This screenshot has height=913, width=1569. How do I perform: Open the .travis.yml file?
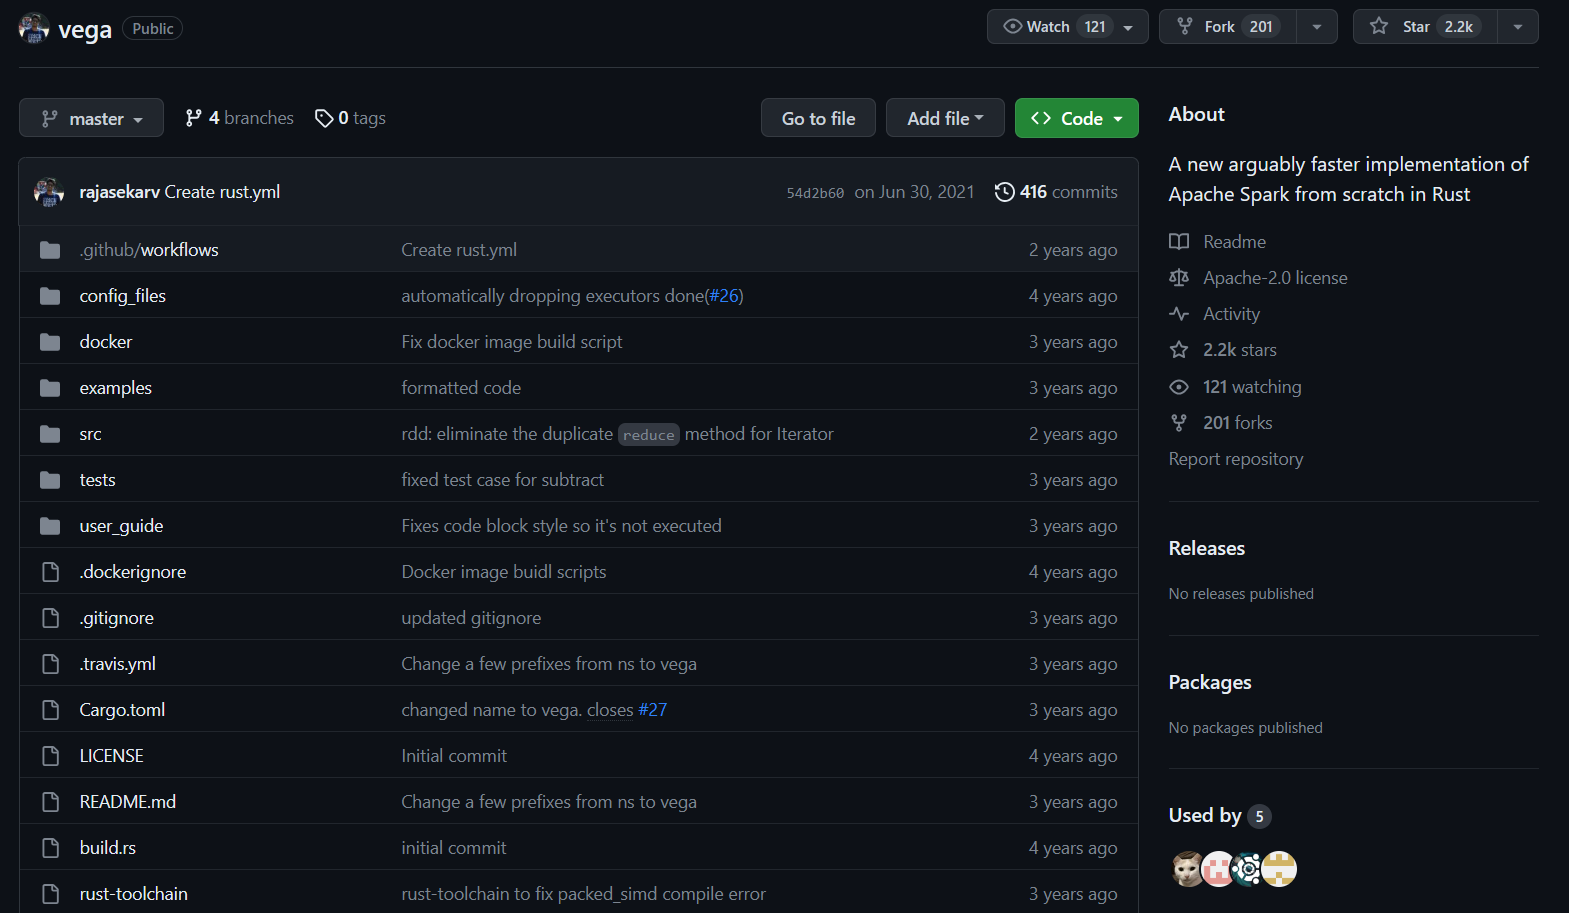coord(118,664)
